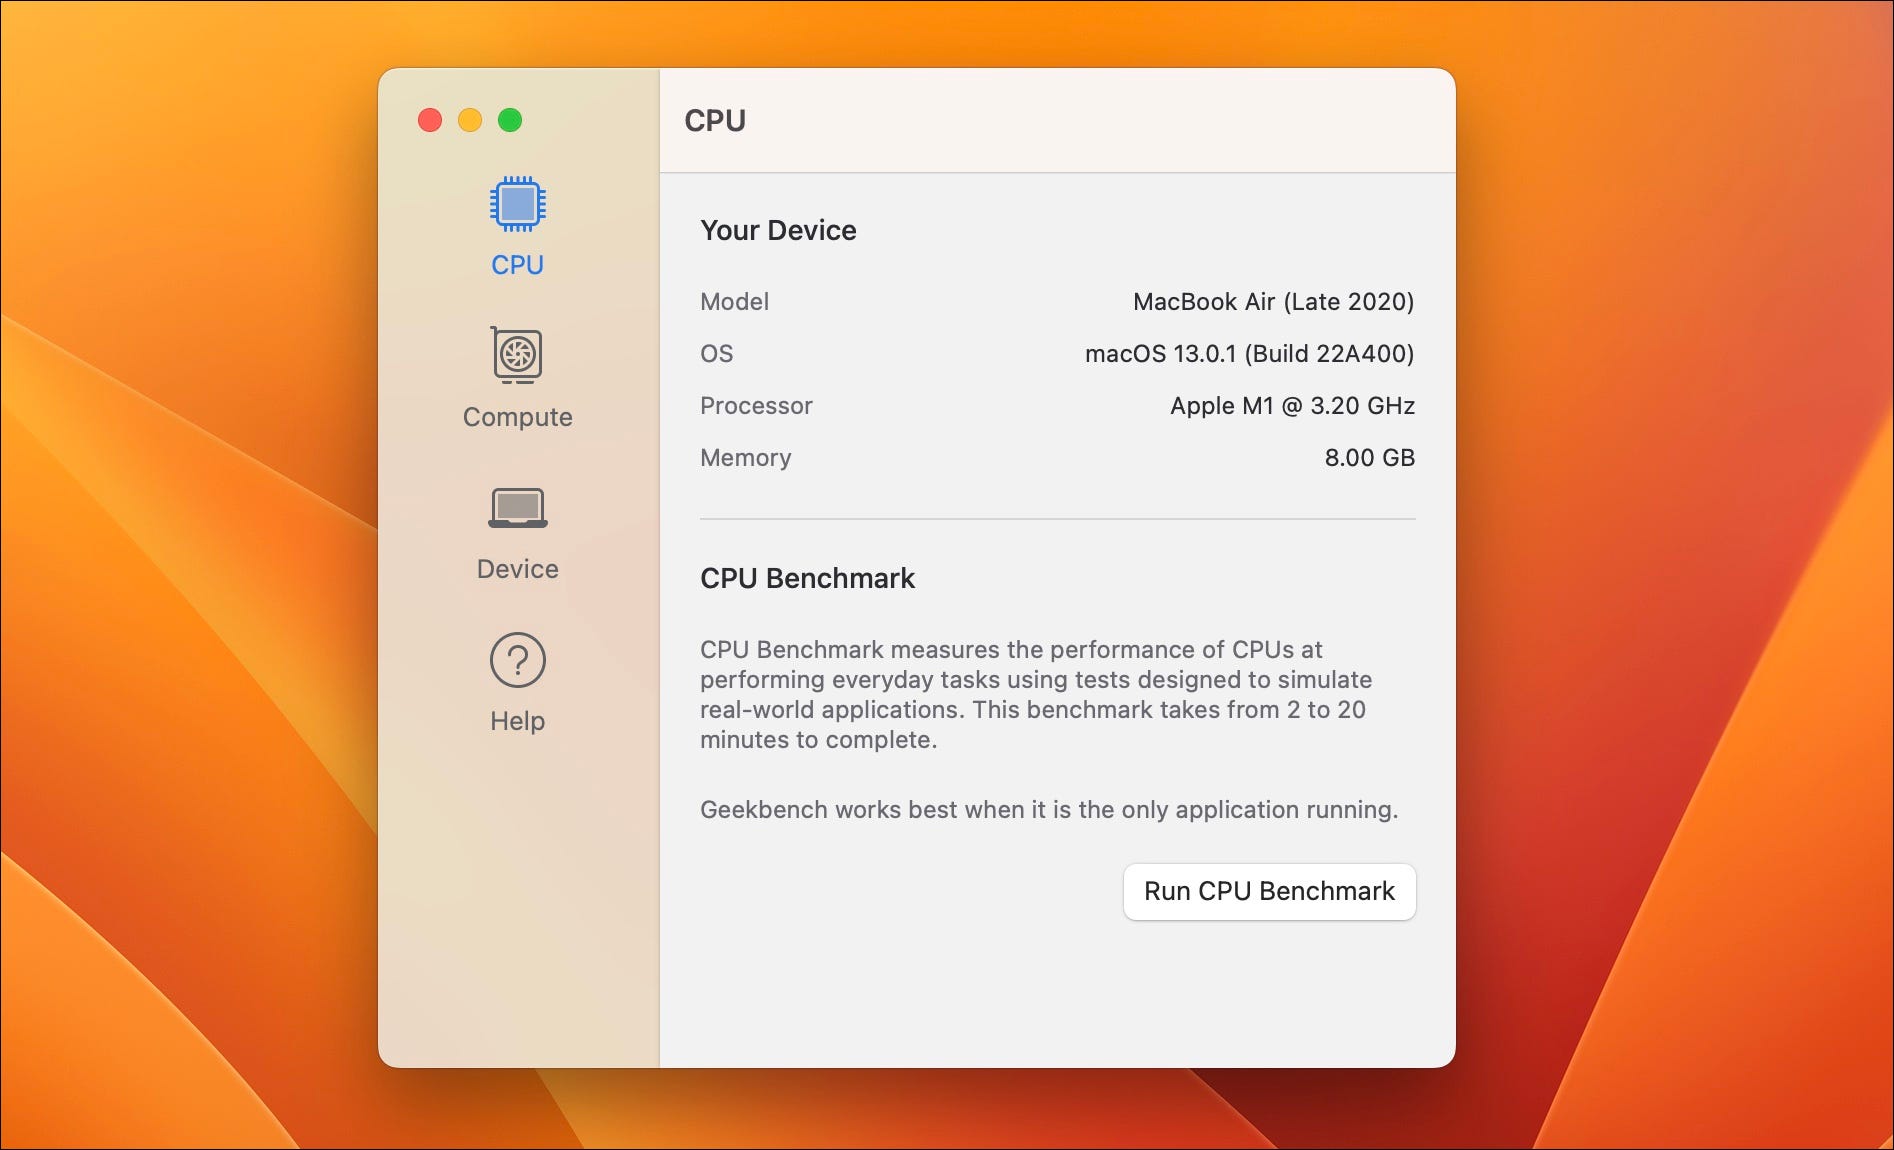Click the CPU Benchmark description paragraph
Viewport: 1894px width, 1150px height.
pyautogui.click(x=1036, y=695)
